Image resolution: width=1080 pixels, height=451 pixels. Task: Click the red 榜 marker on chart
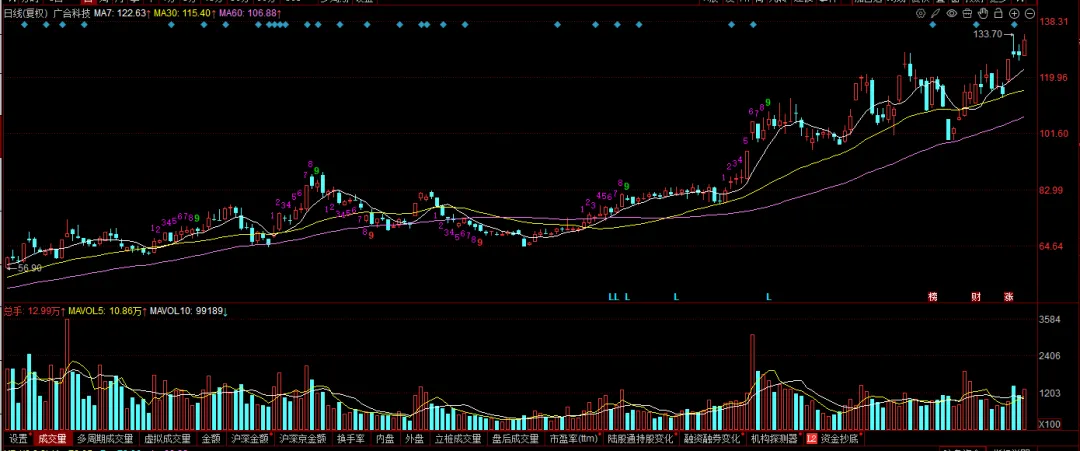click(932, 297)
